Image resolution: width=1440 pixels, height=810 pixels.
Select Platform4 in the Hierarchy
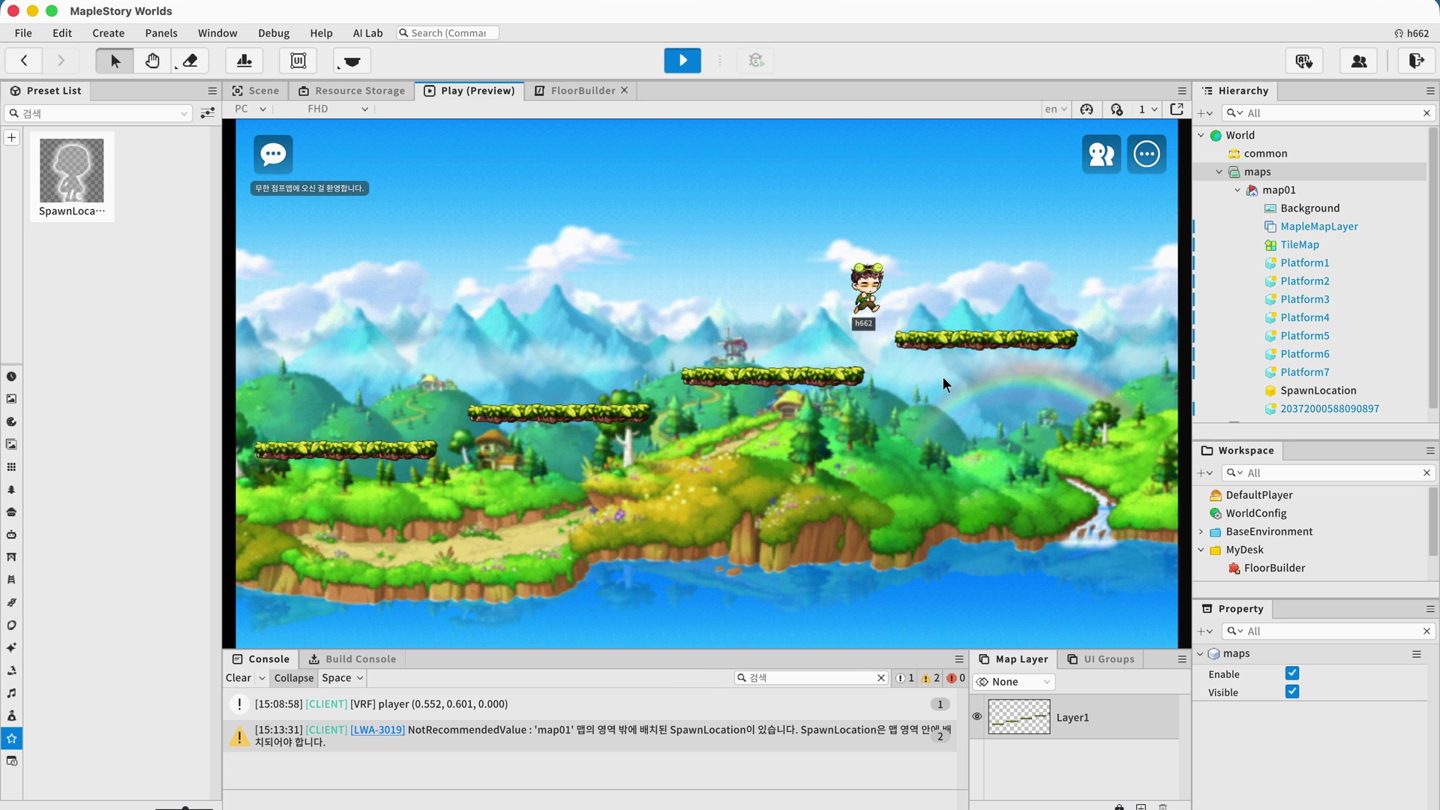[1304, 318]
